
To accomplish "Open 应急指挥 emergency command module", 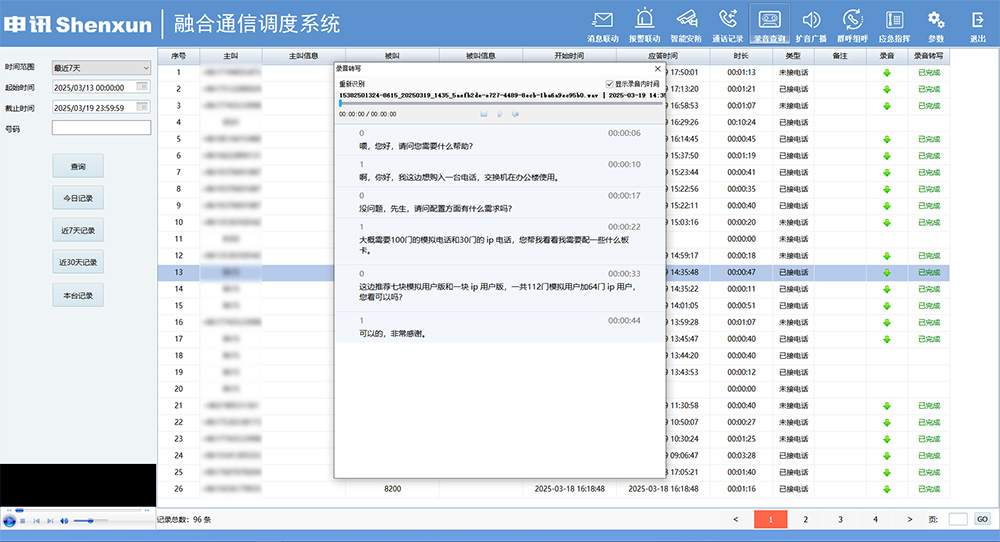I will (x=894, y=26).
